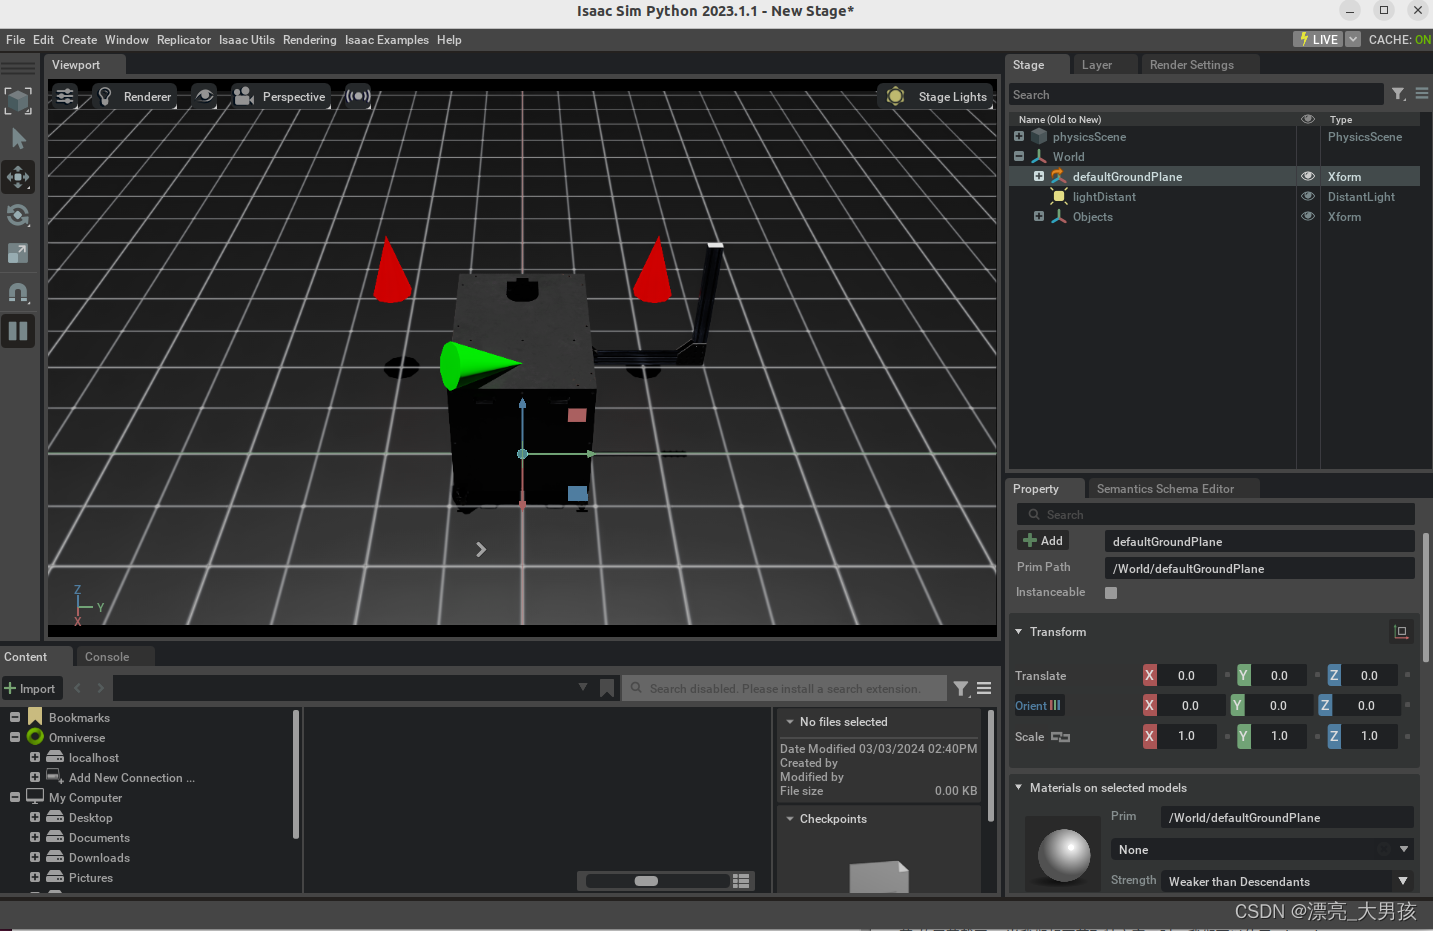The image size is (1433, 931).
Task: Open the Content browser options menu
Action: coord(984,688)
